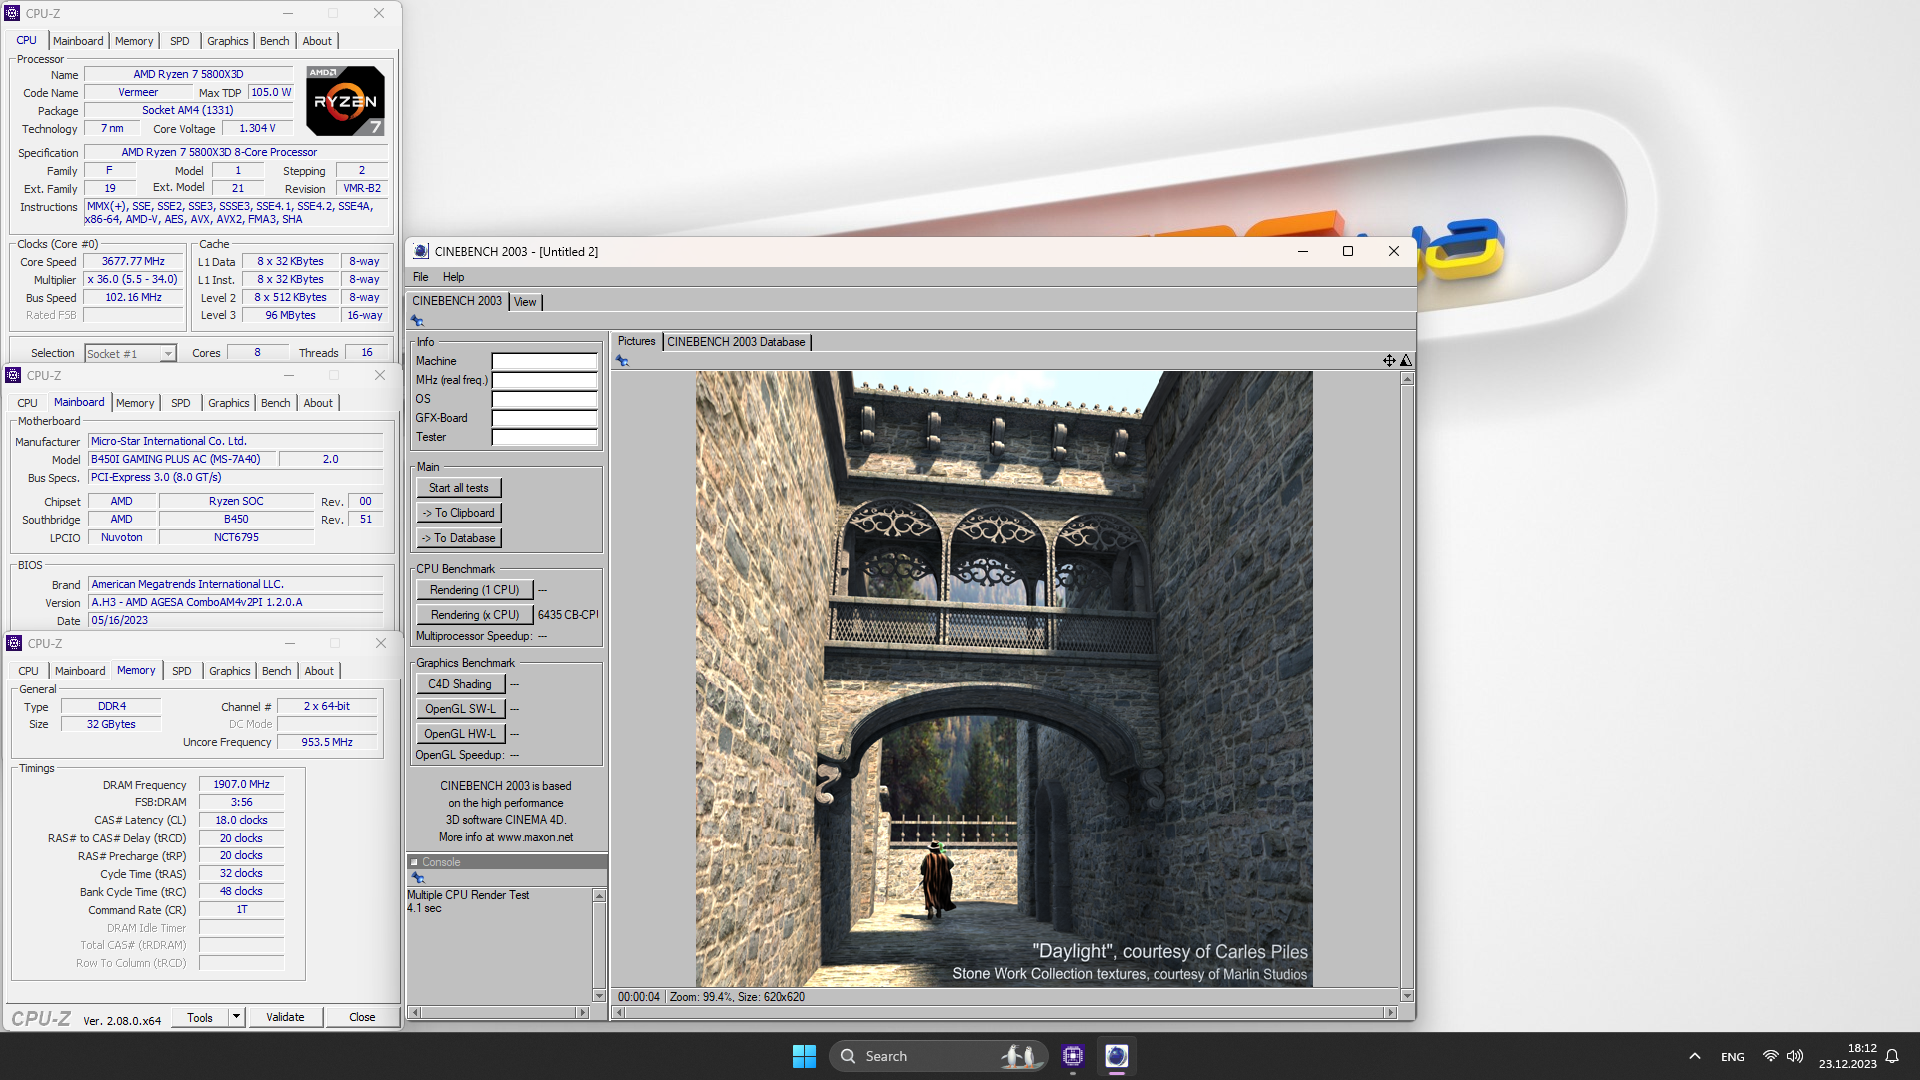Click the 6435 CB-CPU score value
This screenshot has width=1920, height=1080.
pos(567,615)
